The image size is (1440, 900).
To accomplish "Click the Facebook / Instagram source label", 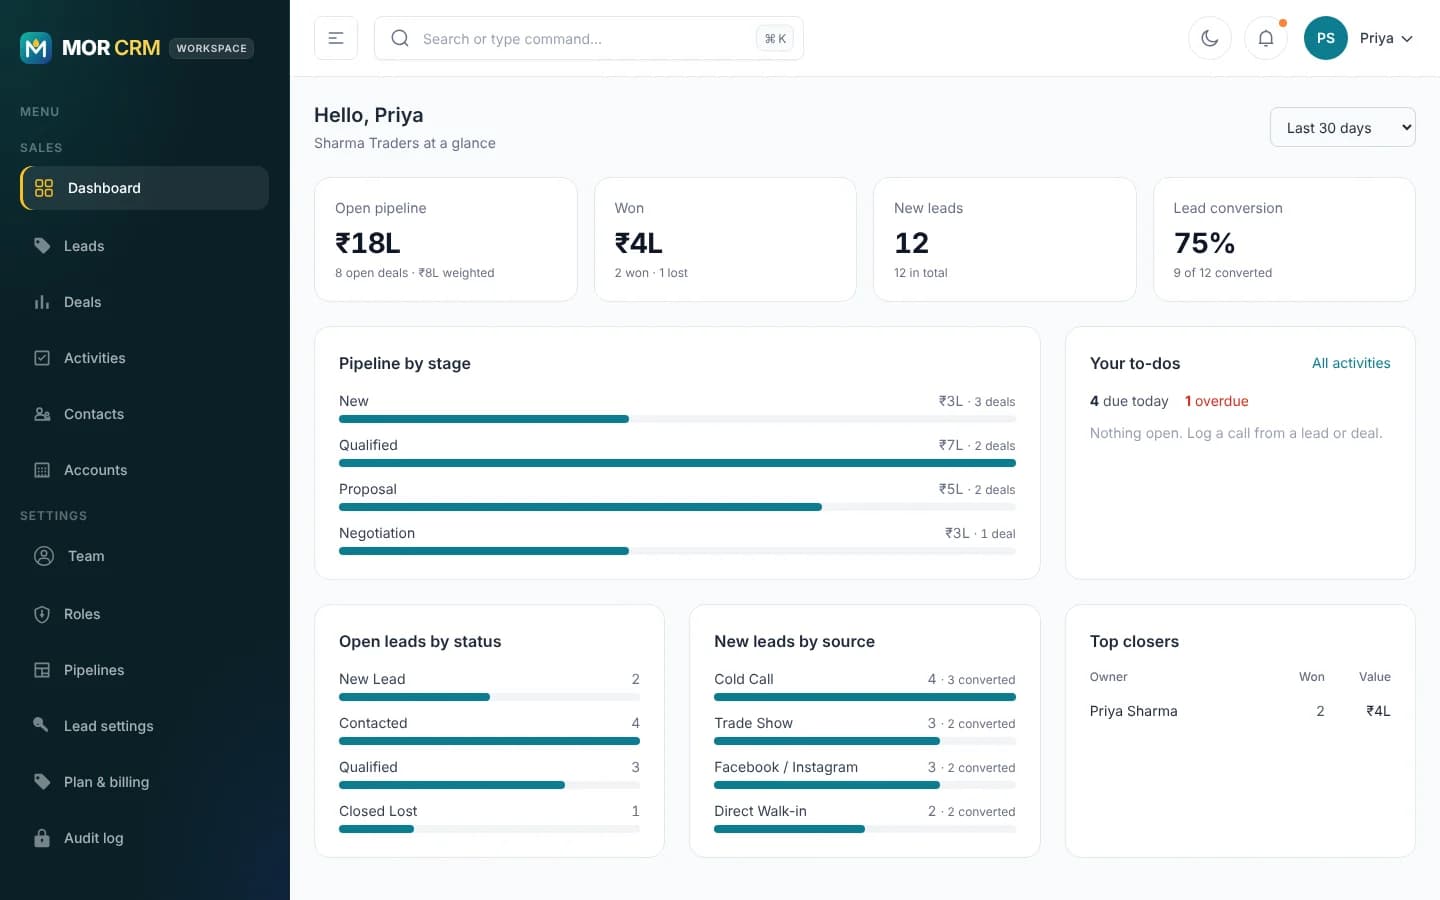I will point(786,767).
